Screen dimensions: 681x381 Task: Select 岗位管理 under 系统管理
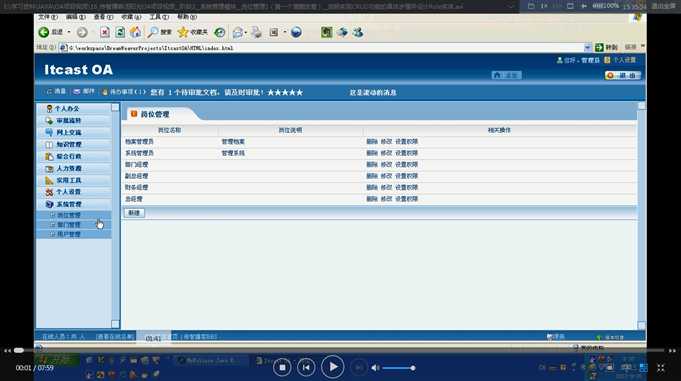pos(69,215)
